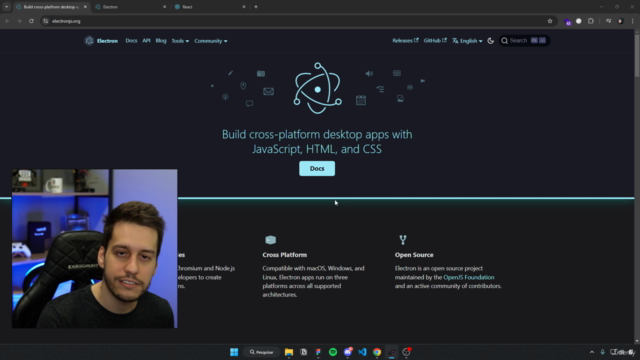The height and width of the screenshot is (360, 640).
Task: Follow the OpenJS Foundation link
Action: (469, 277)
